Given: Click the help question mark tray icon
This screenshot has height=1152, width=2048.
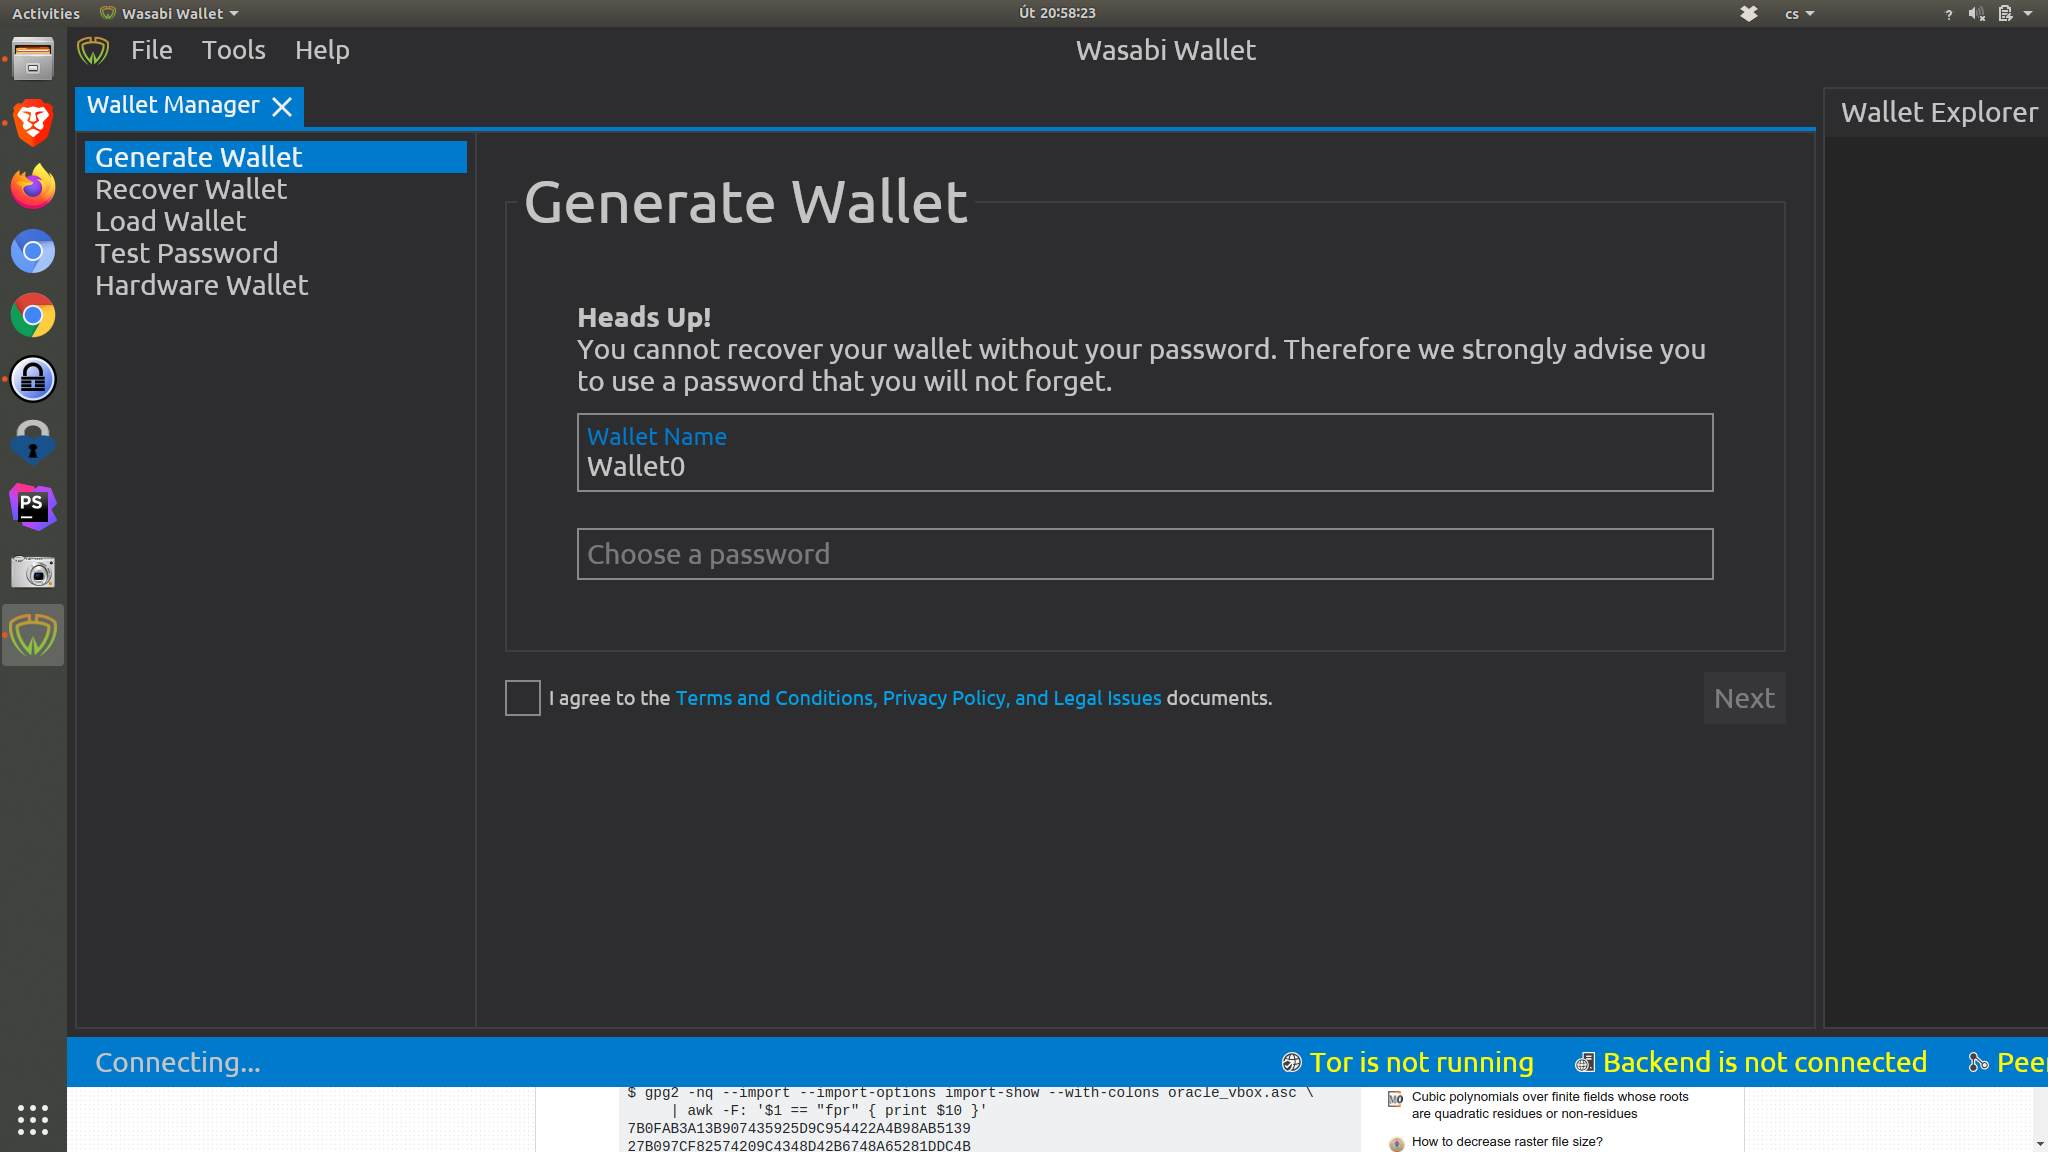Looking at the screenshot, I should pyautogui.click(x=1948, y=14).
